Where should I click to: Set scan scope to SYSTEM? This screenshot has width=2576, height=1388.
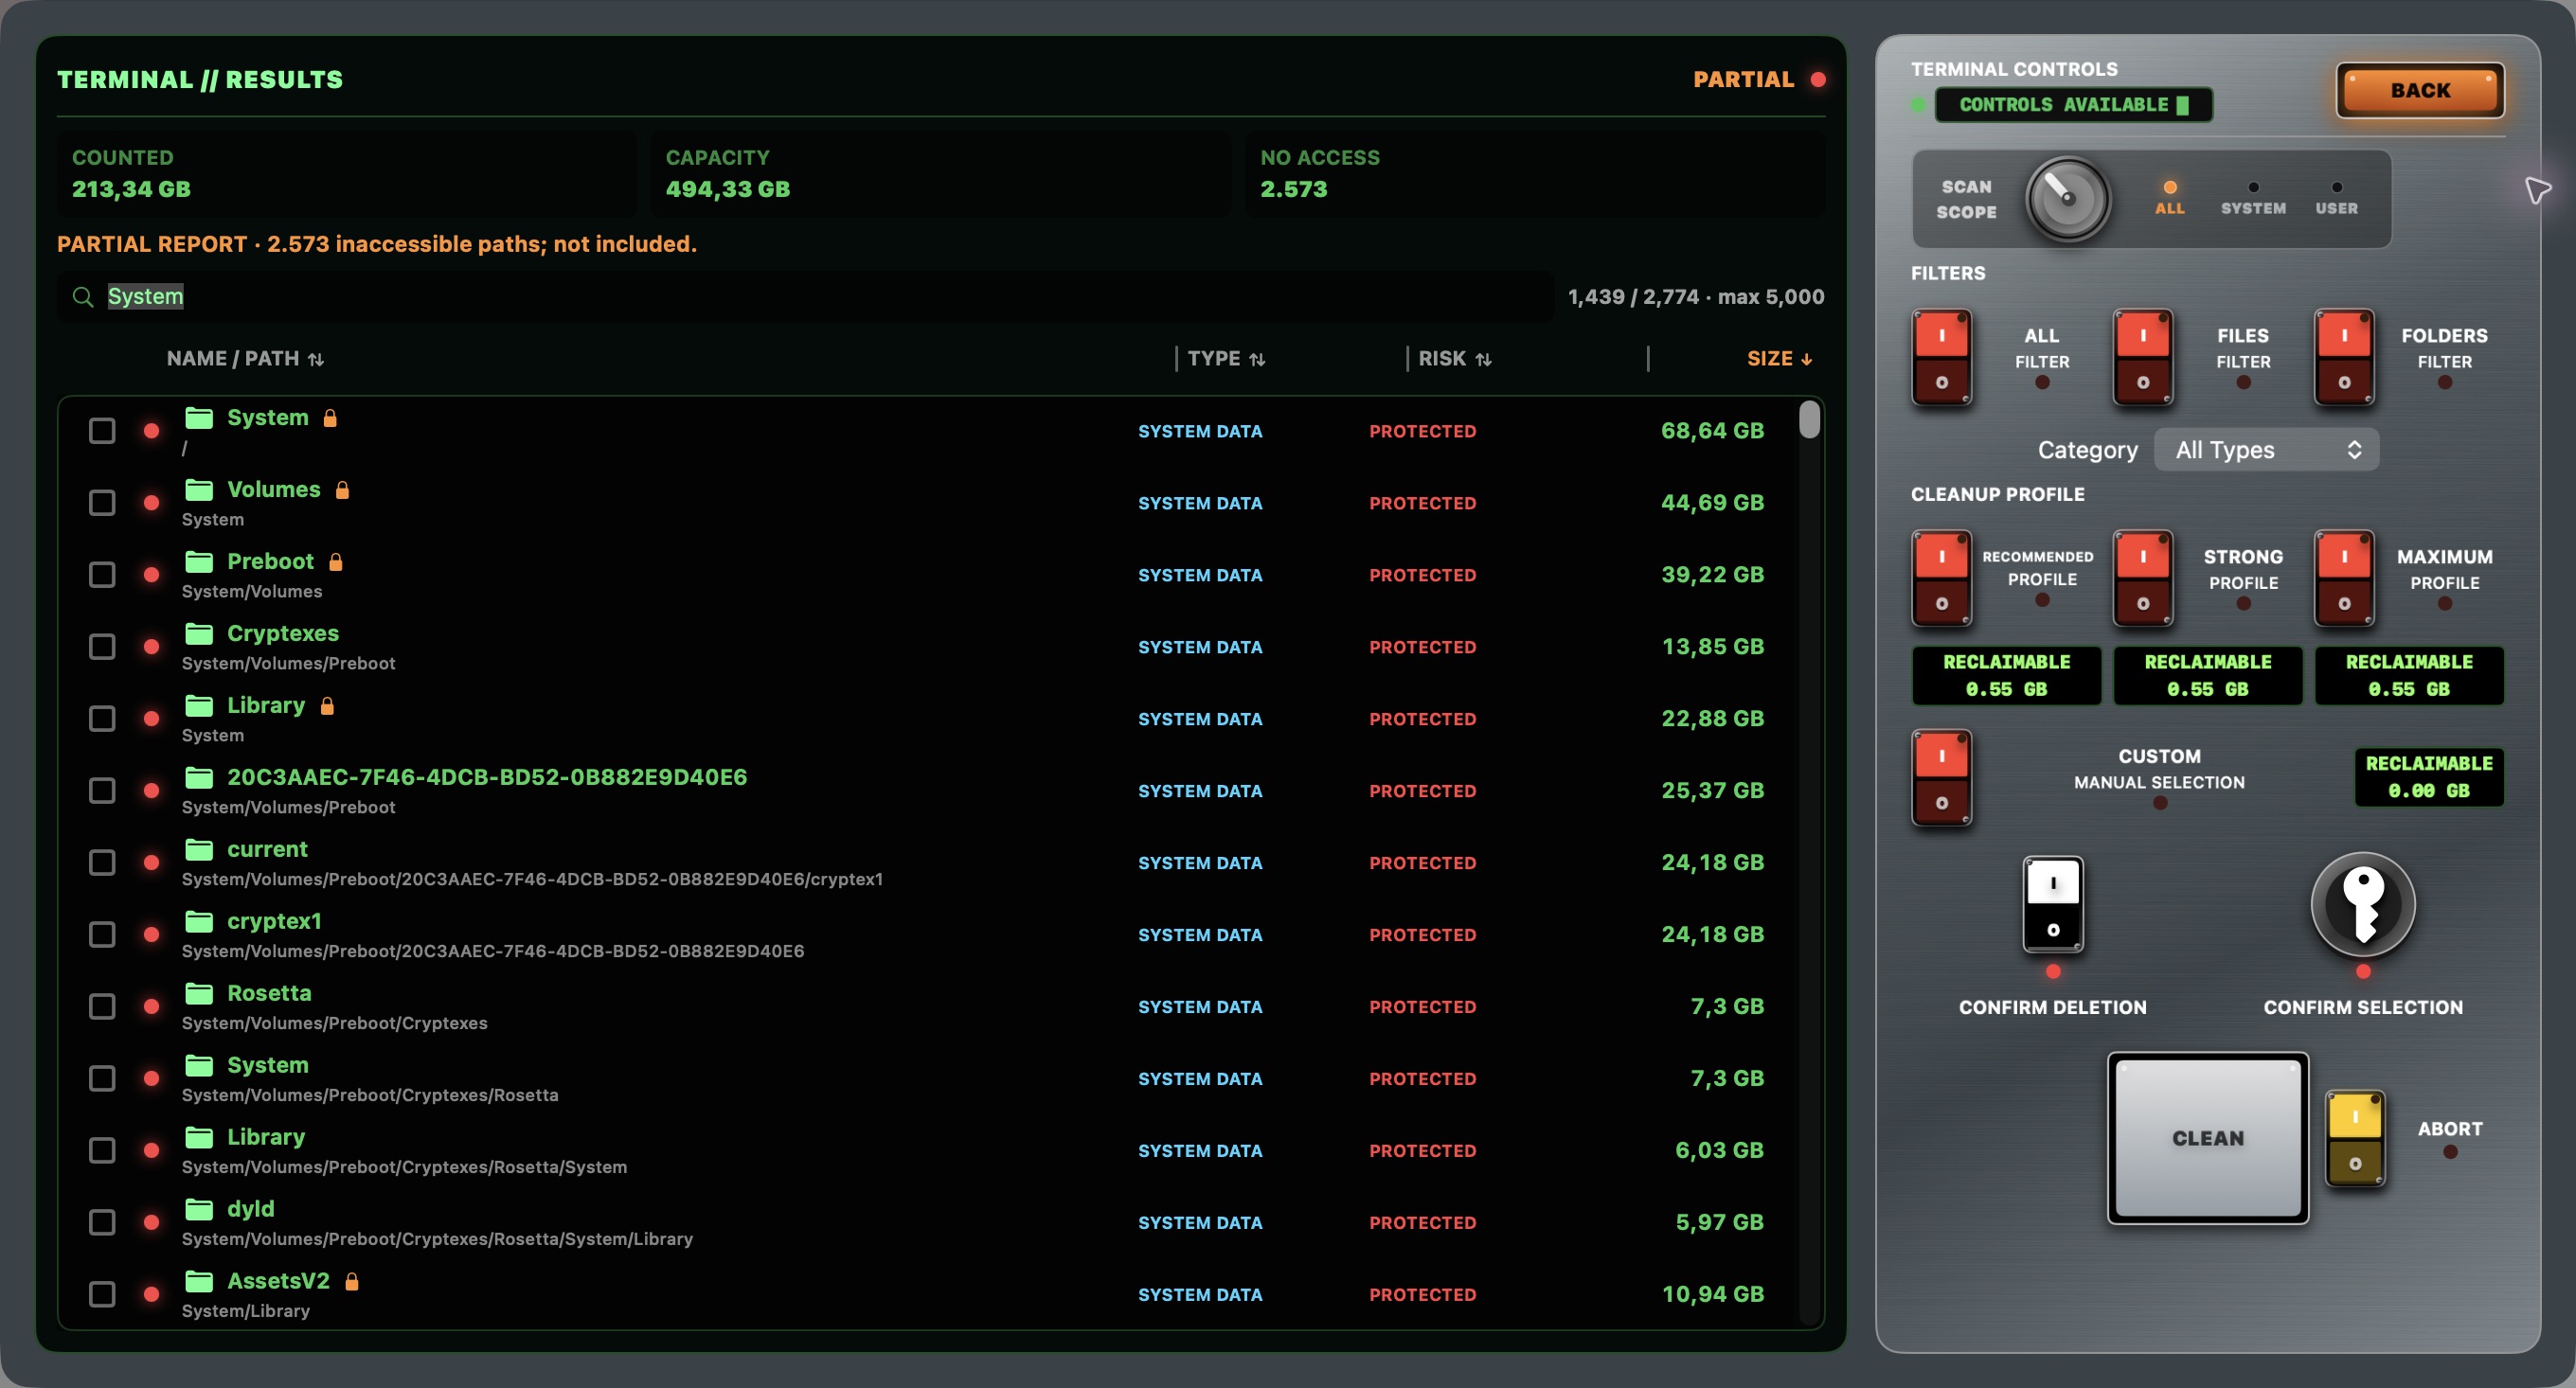click(x=2253, y=198)
